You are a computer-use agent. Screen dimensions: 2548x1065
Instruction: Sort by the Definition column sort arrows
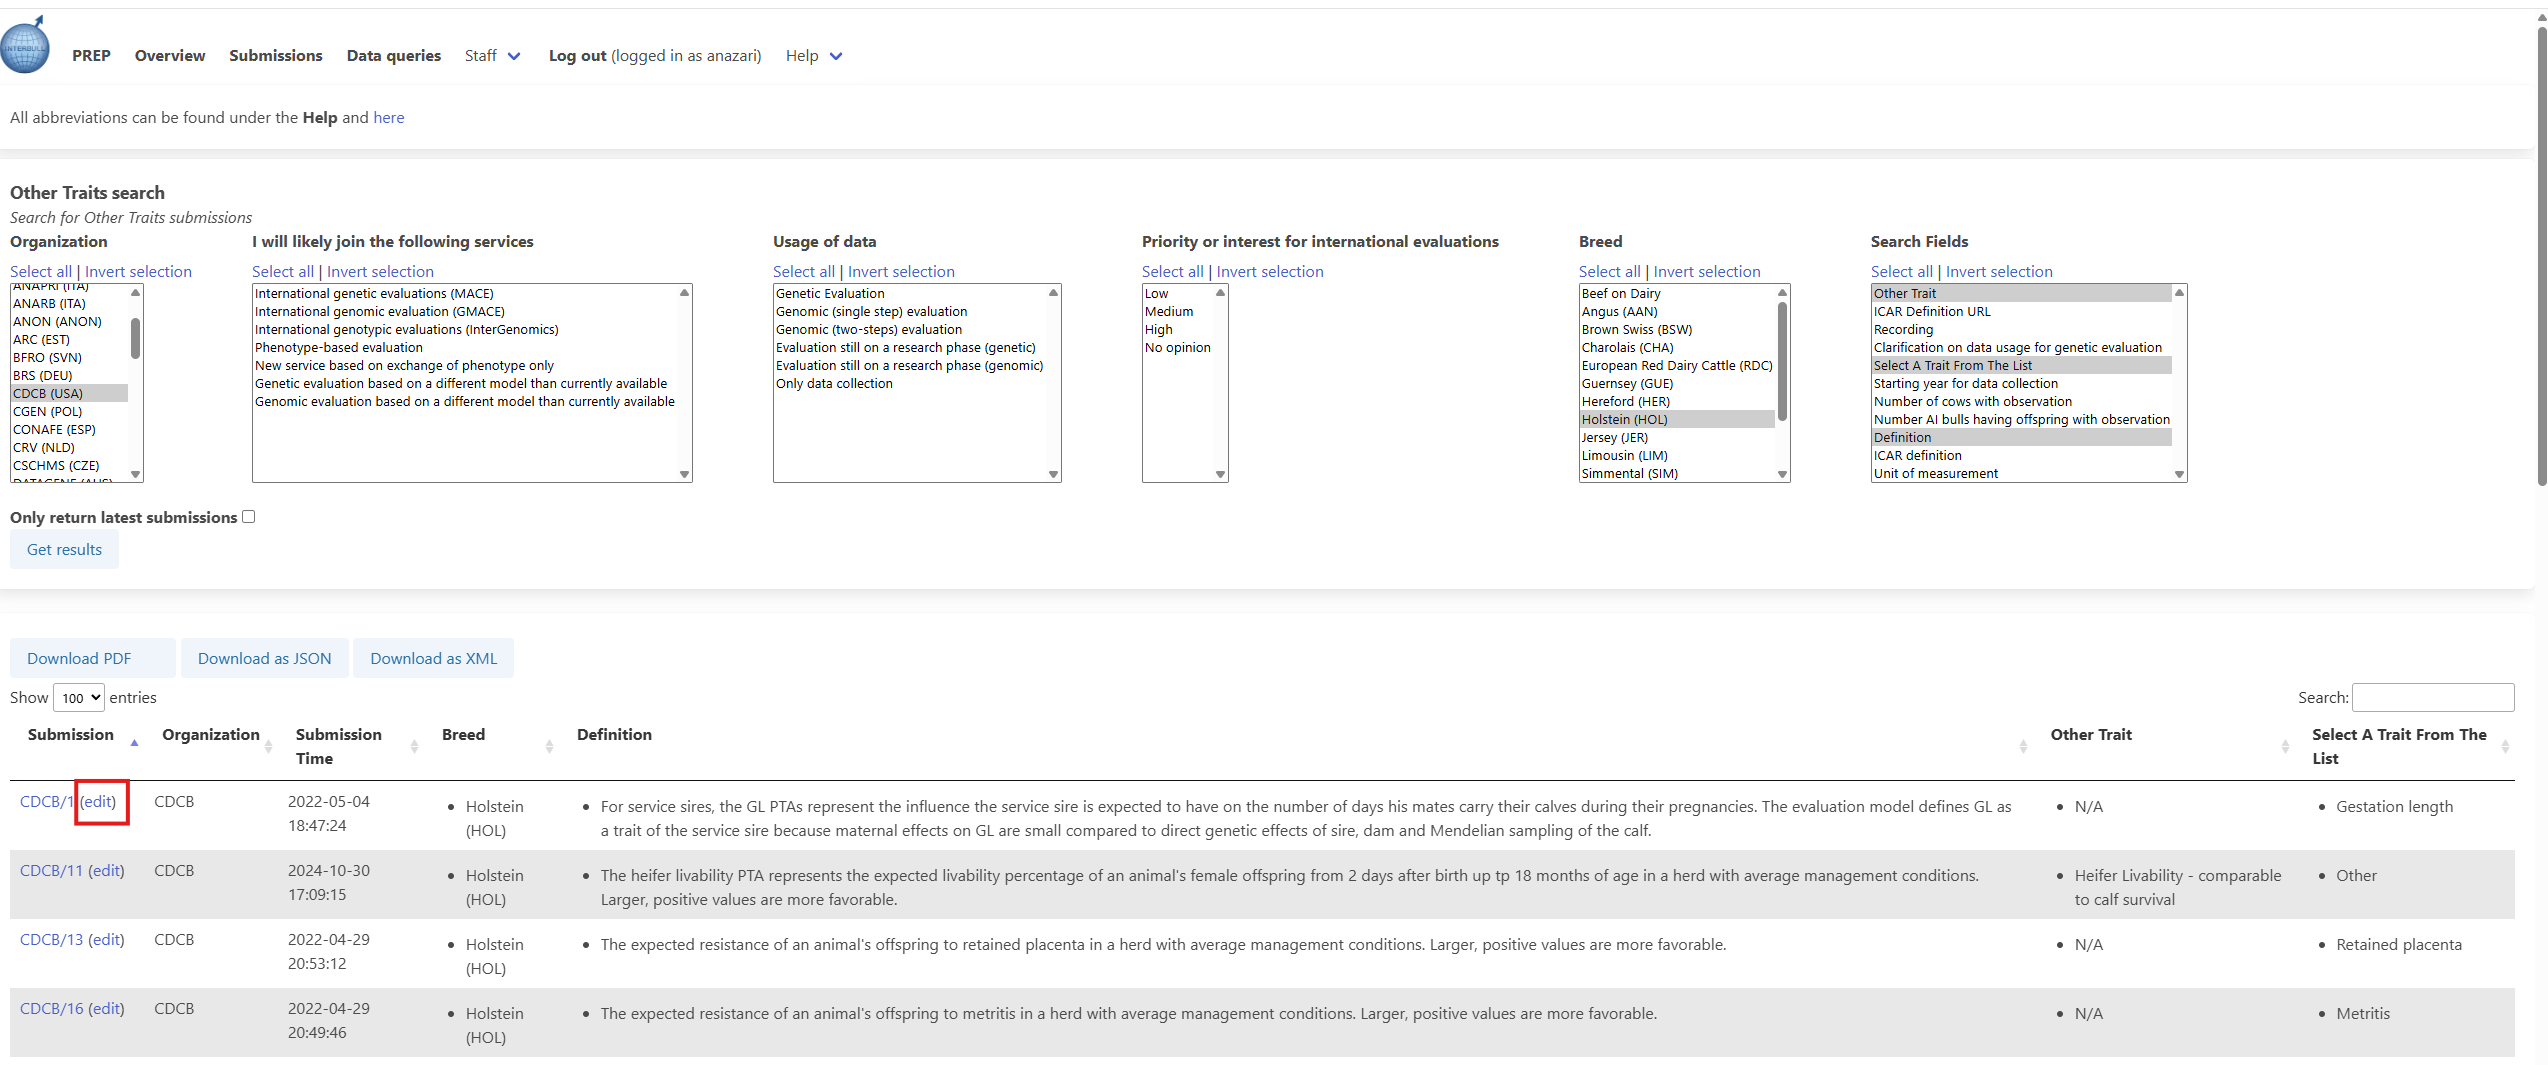pos(2022,746)
